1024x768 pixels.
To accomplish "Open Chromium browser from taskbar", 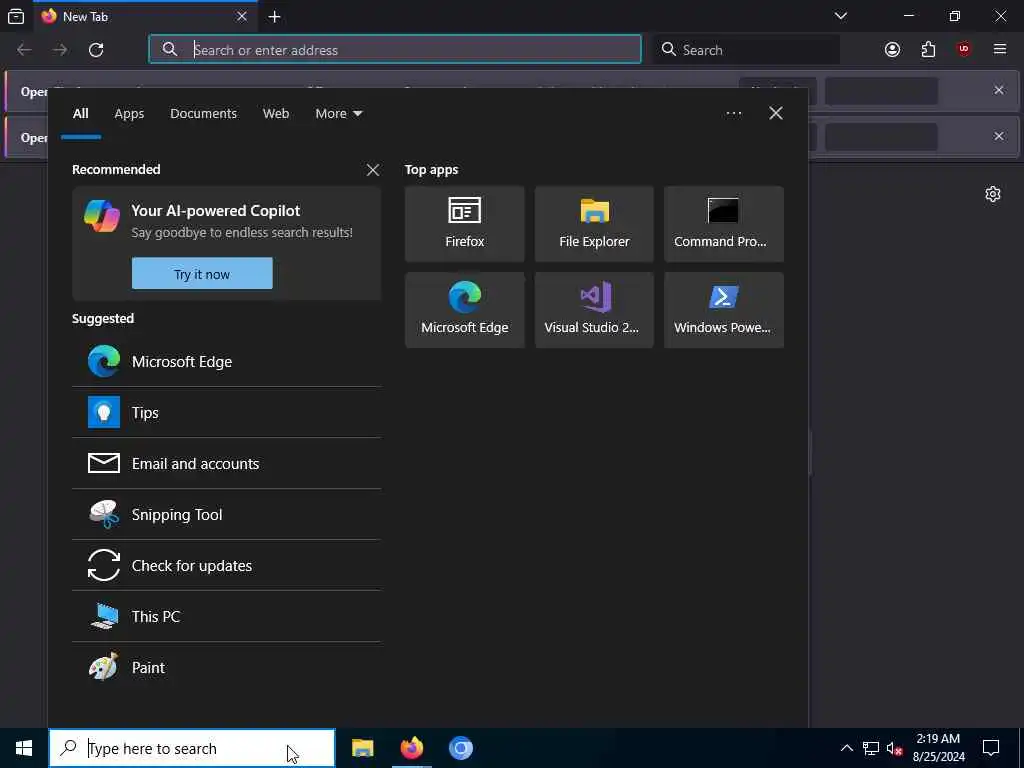I will click(x=460, y=748).
